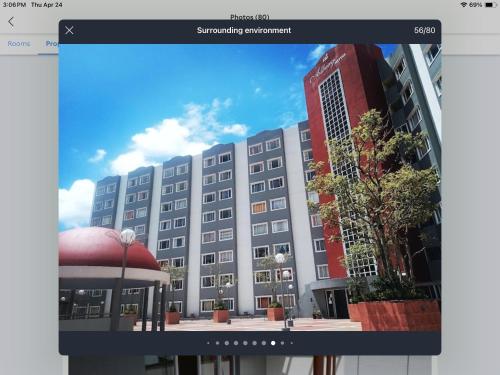Screen dimensions: 500x375
Task: Close the photo viewer with the X icon
Action: click(x=69, y=30)
